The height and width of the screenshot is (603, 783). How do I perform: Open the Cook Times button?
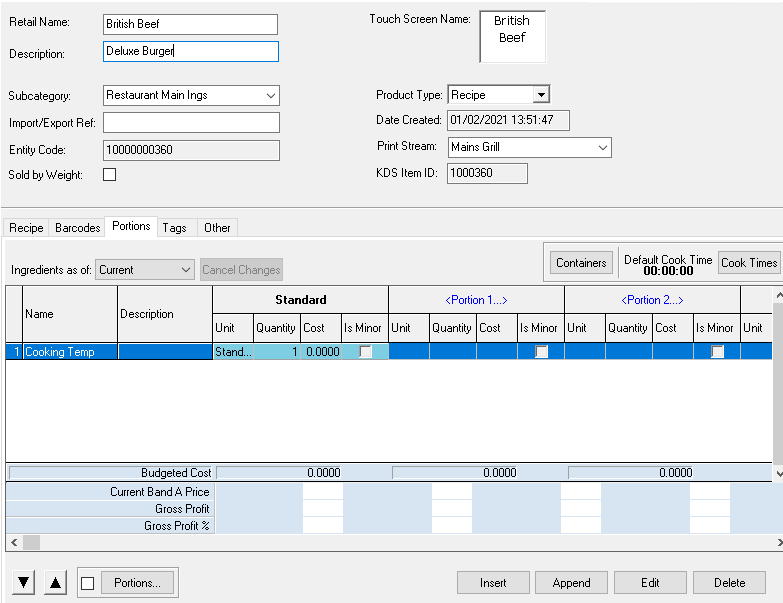[x=748, y=263]
